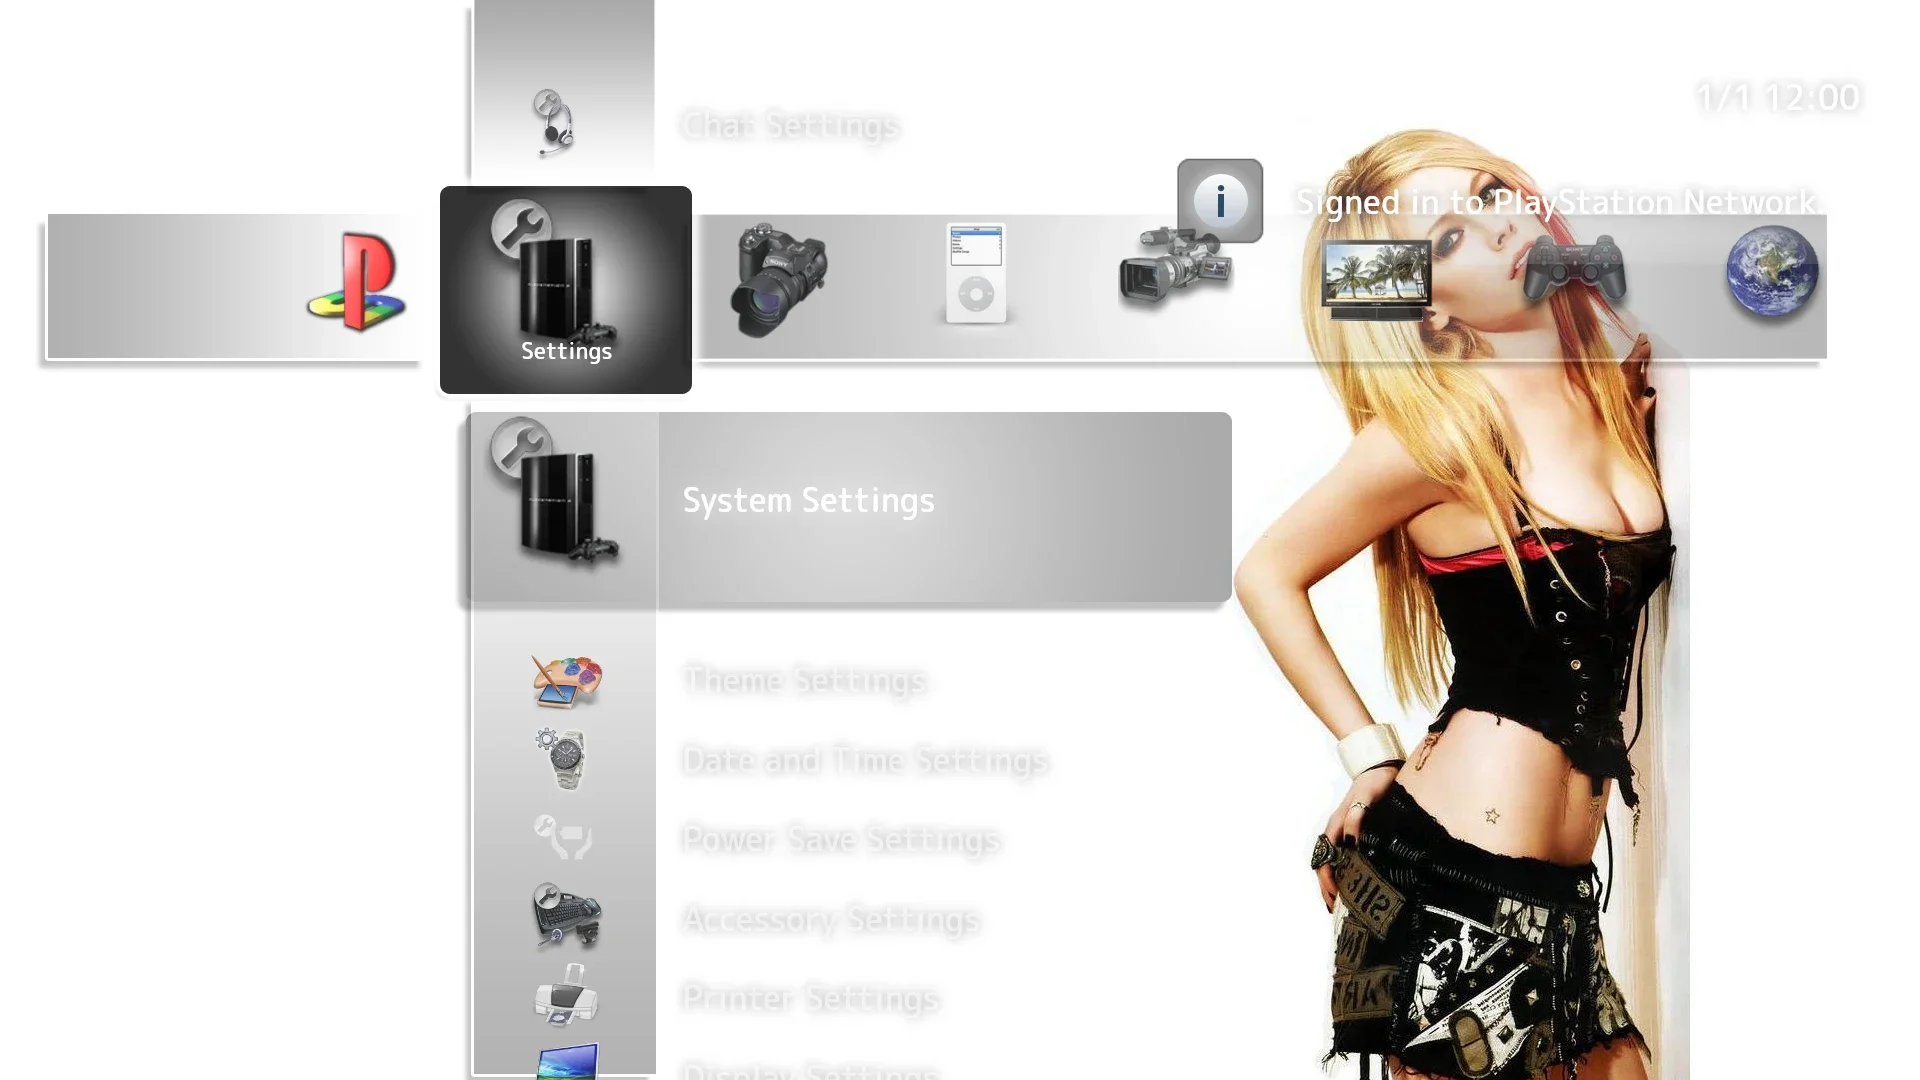Open the System Settings menu entry
This screenshot has height=1080, width=1920.
coord(850,507)
